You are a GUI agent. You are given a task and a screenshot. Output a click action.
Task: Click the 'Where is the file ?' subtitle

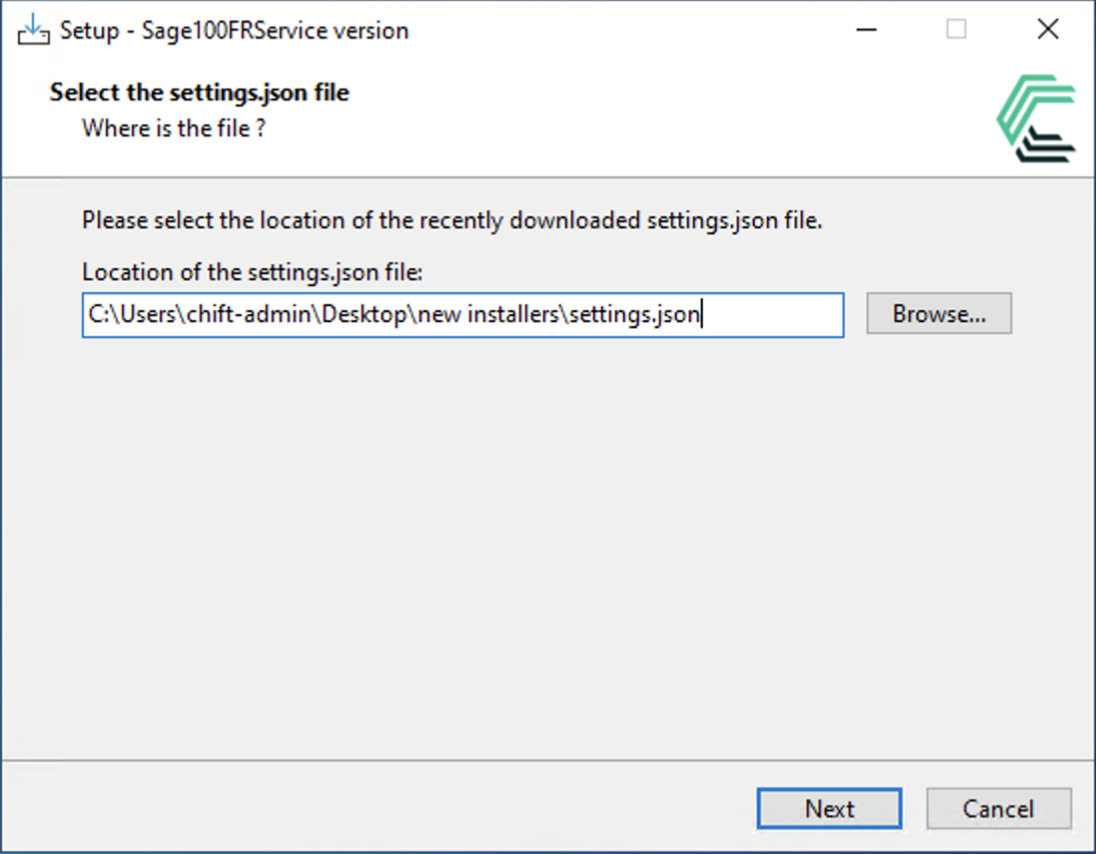coord(173,128)
